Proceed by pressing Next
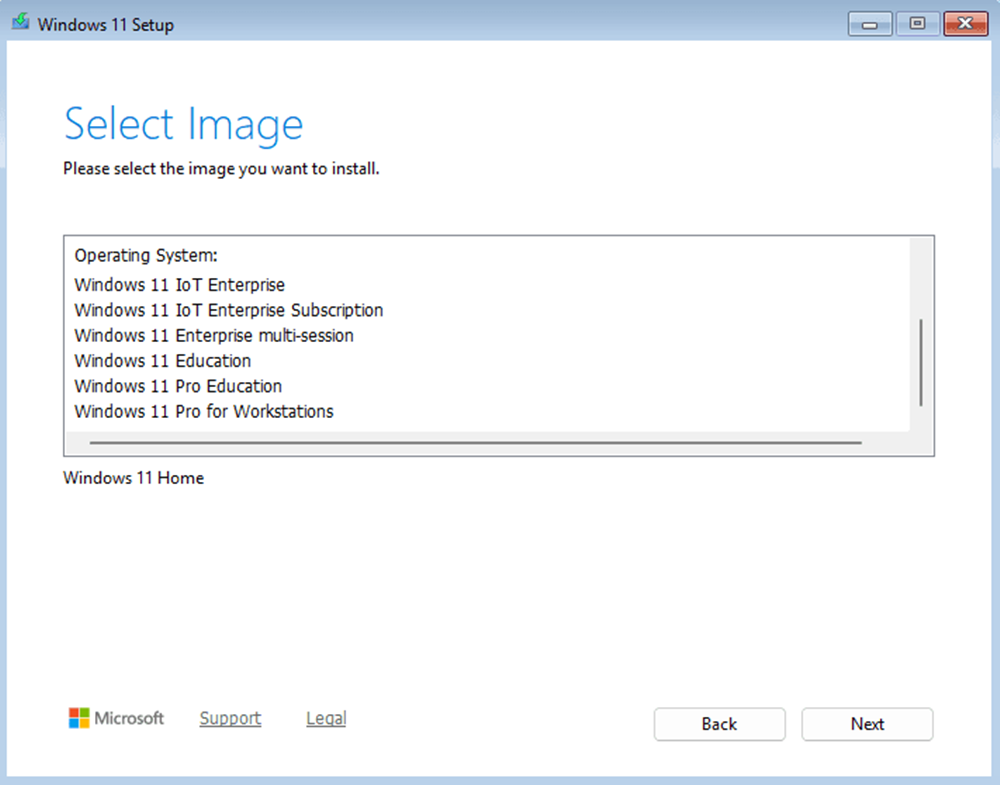 [x=867, y=724]
